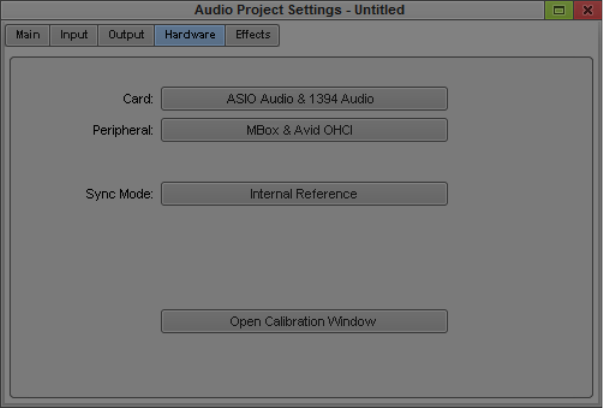Image resolution: width=603 pixels, height=408 pixels.
Task: Switch to the Main tab
Action: (28, 35)
